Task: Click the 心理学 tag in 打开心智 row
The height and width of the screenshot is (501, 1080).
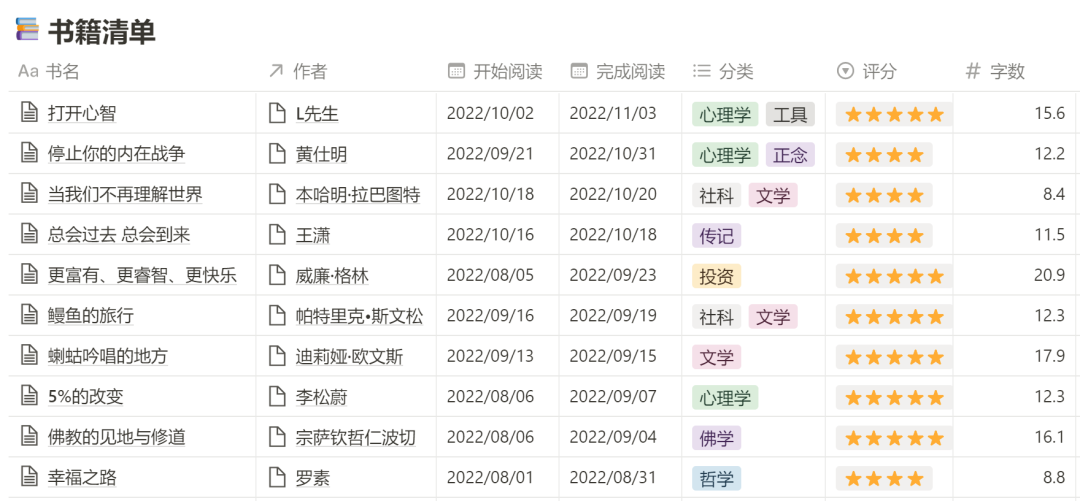Action: 725,114
